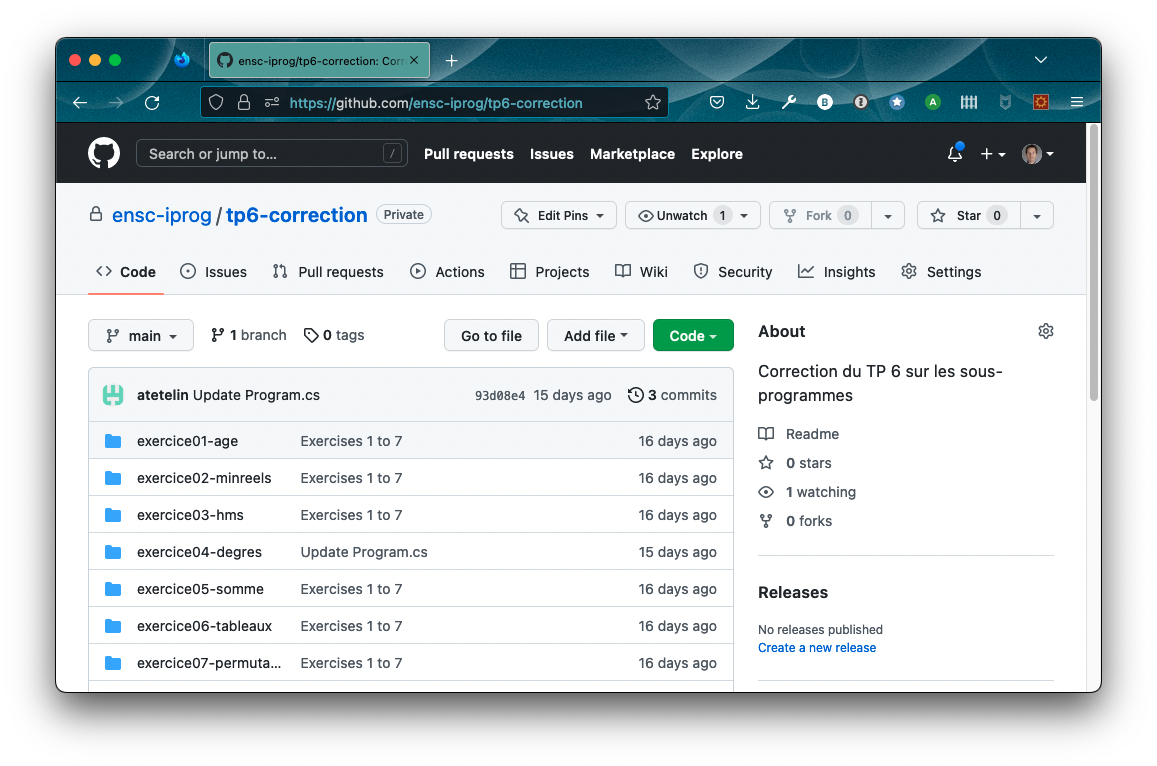Switch to the repository Issues tab
Image resolution: width=1157 pixels, height=766 pixels.
tap(214, 272)
